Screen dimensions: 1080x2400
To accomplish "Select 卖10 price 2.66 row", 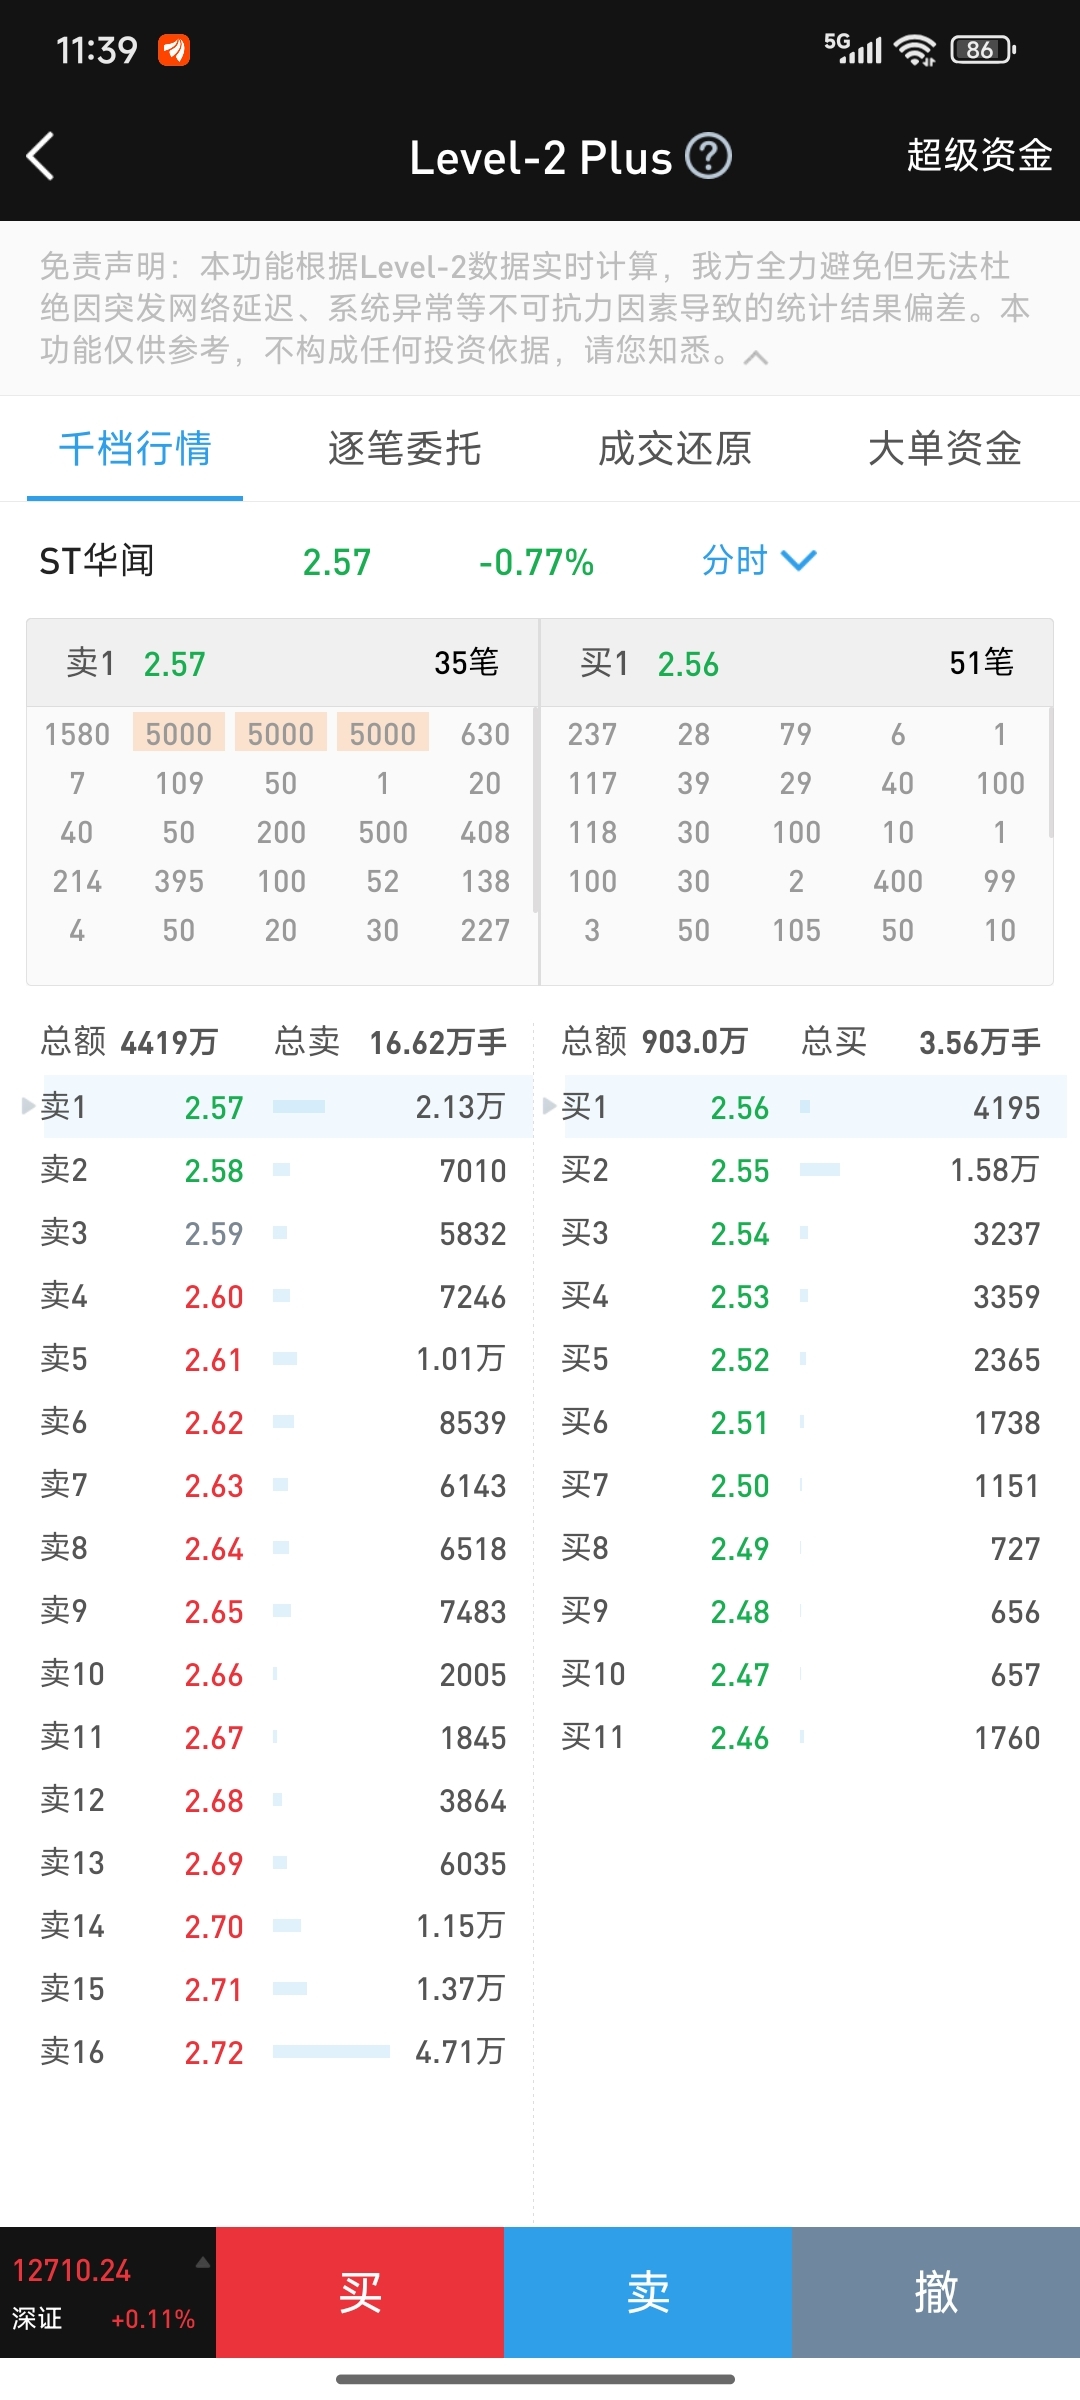I will coord(273,1673).
